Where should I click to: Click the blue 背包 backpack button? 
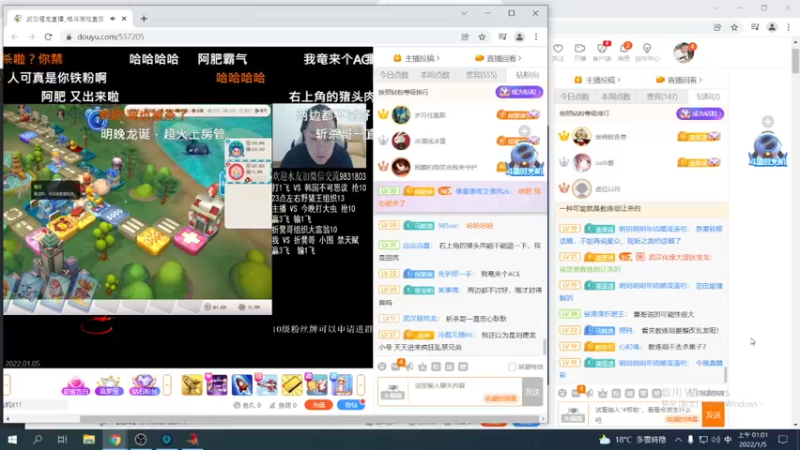(351, 405)
